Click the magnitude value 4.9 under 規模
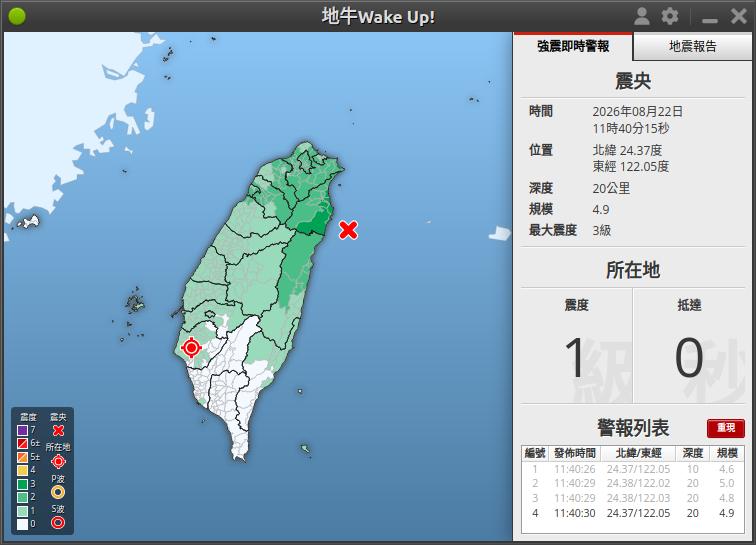The image size is (756, 545). click(x=601, y=210)
